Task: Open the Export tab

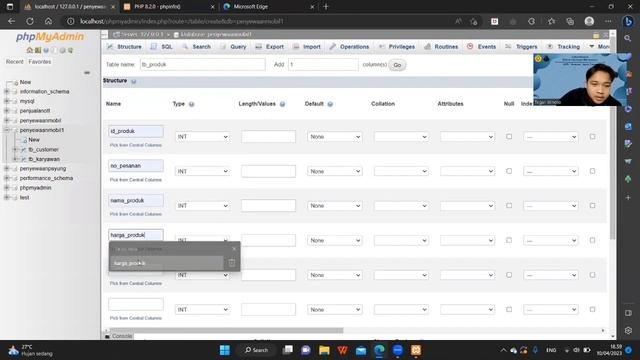Action: pyautogui.click(x=269, y=47)
